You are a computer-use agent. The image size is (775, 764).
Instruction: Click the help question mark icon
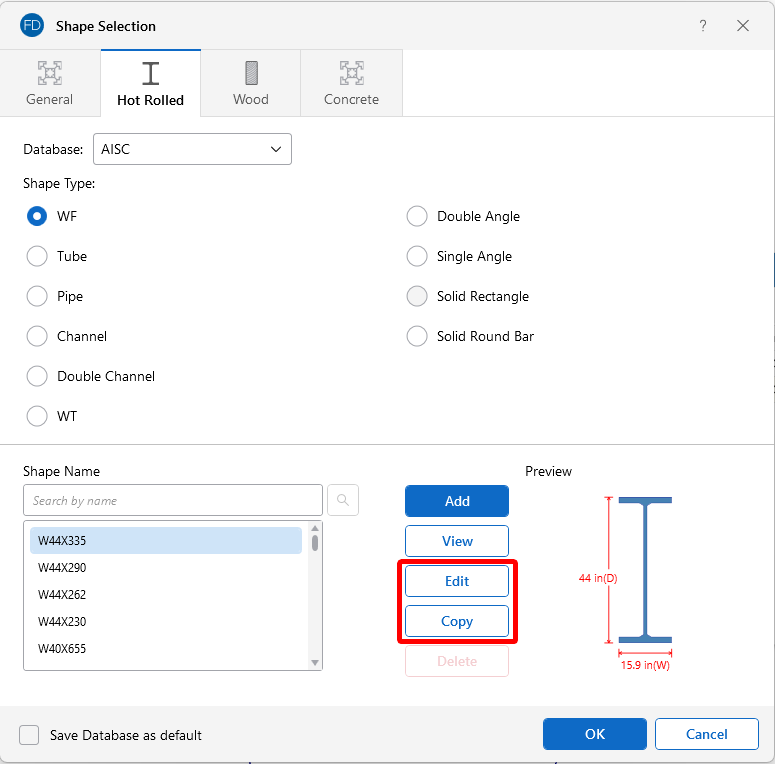[703, 26]
